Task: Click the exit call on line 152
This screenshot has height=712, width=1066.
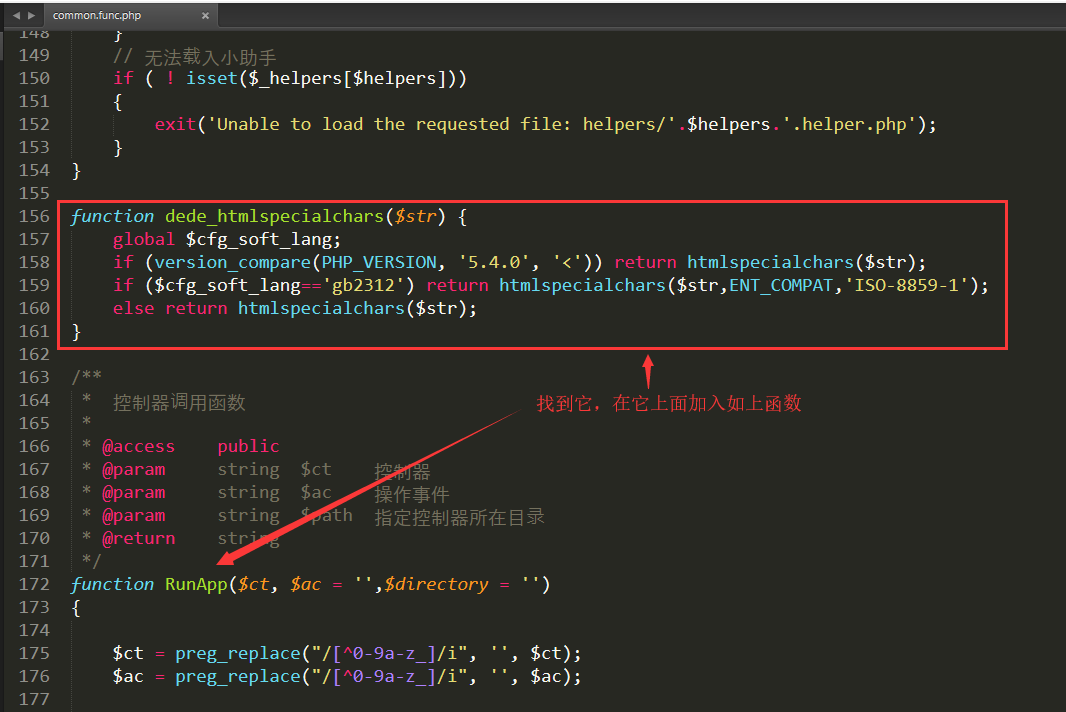Action: tap(175, 124)
